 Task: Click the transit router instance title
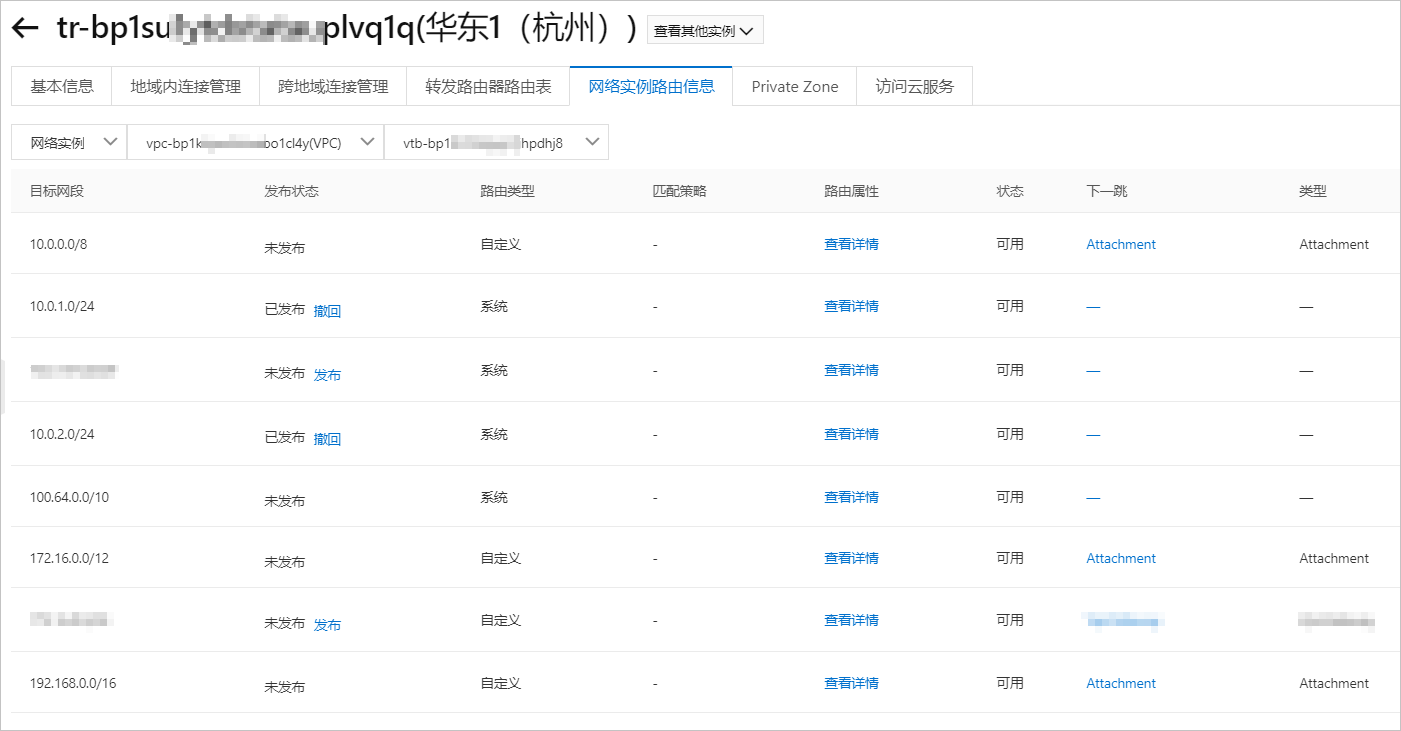point(346,30)
